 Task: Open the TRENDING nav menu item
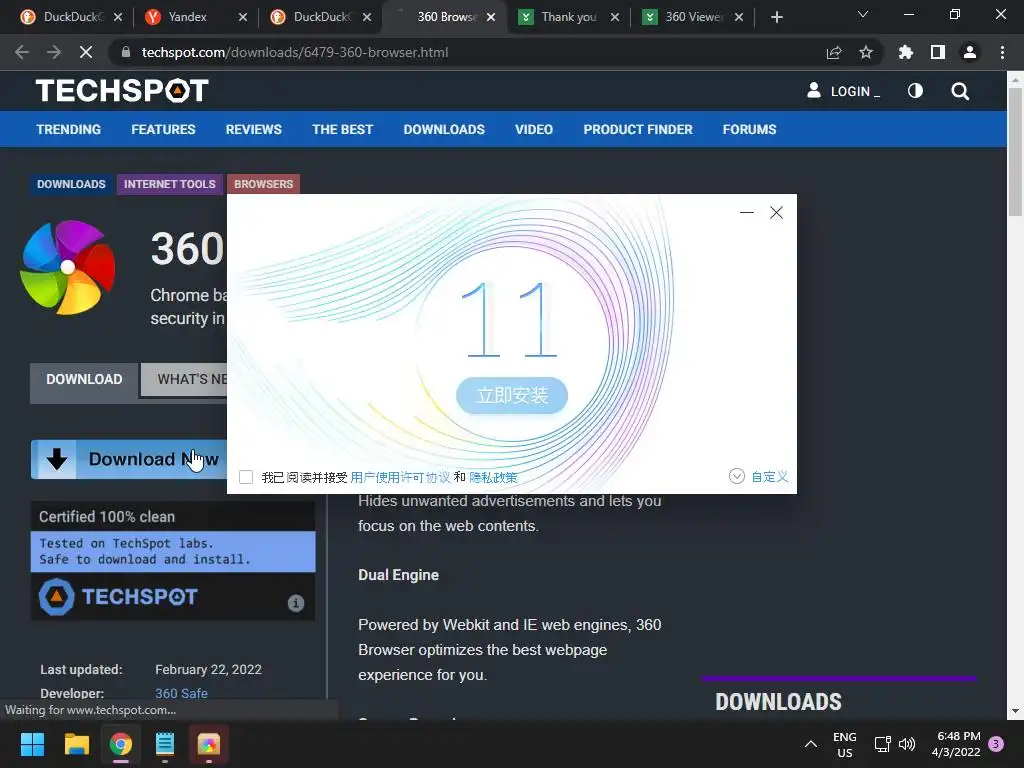[x=69, y=129]
